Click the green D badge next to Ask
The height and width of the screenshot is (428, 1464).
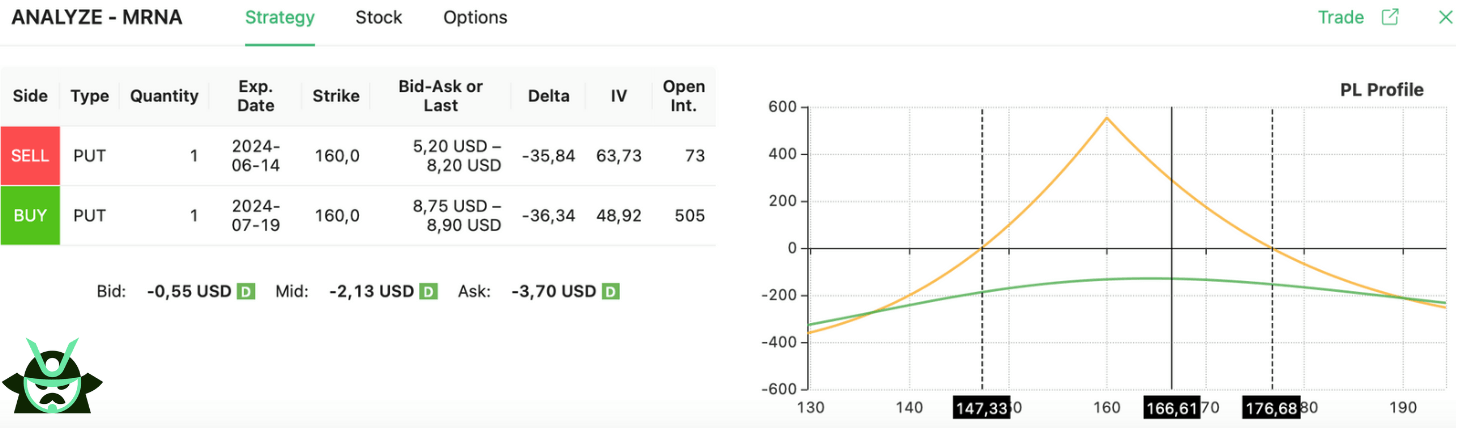click(611, 292)
